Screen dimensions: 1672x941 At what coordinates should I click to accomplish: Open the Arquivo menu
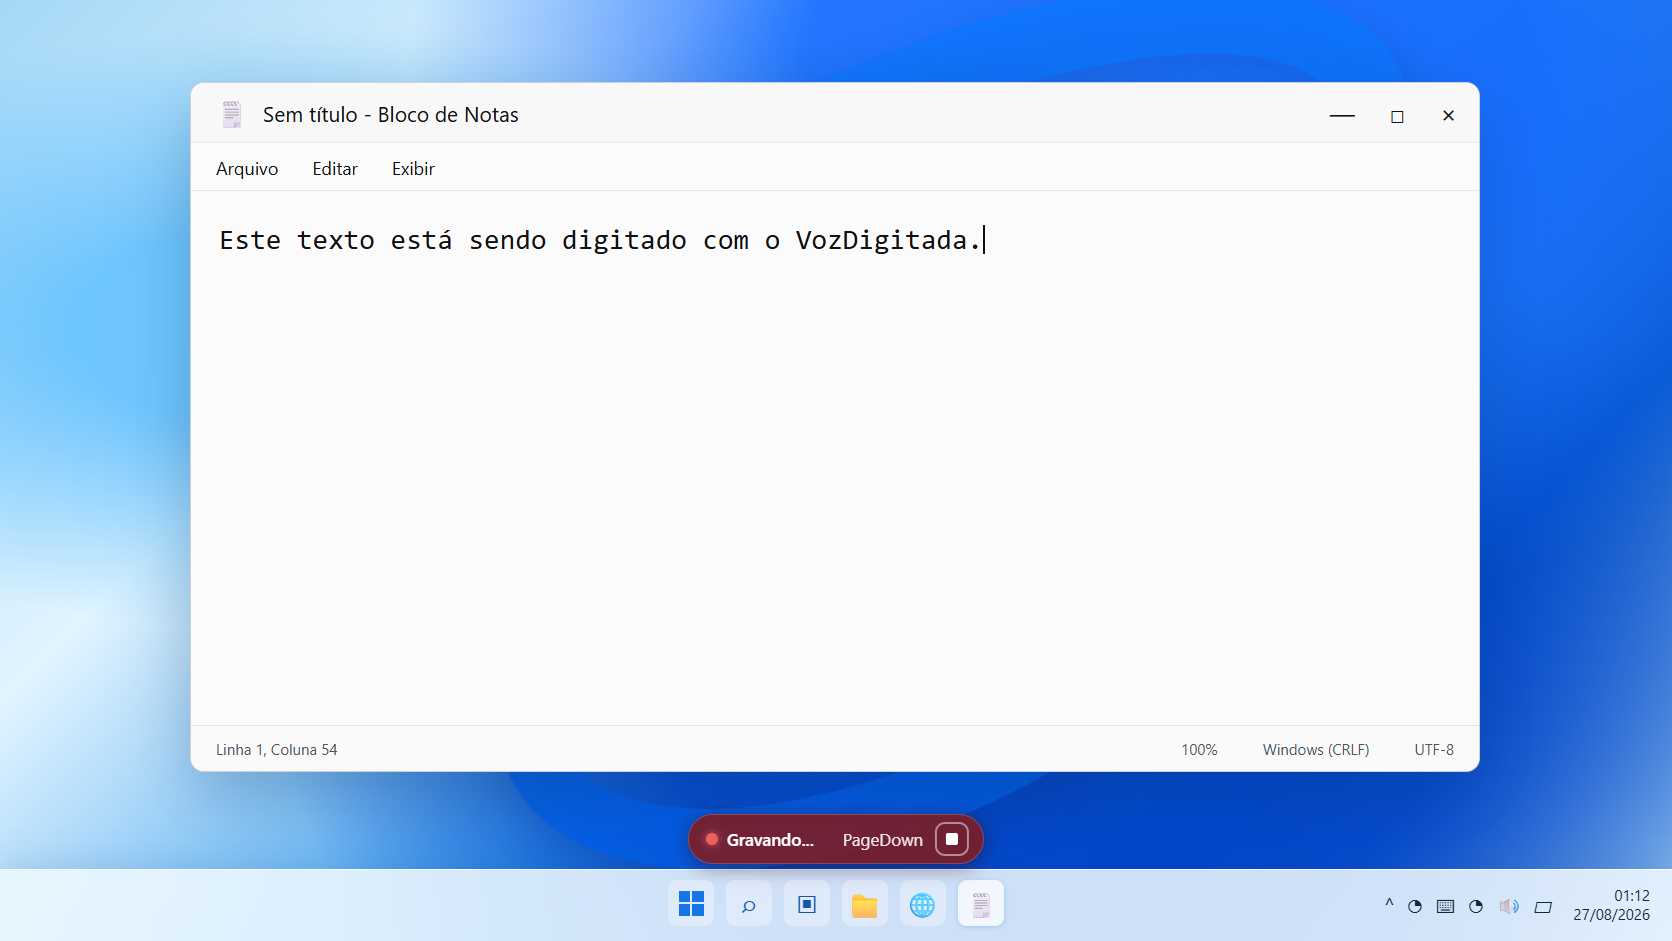(247, 169)
